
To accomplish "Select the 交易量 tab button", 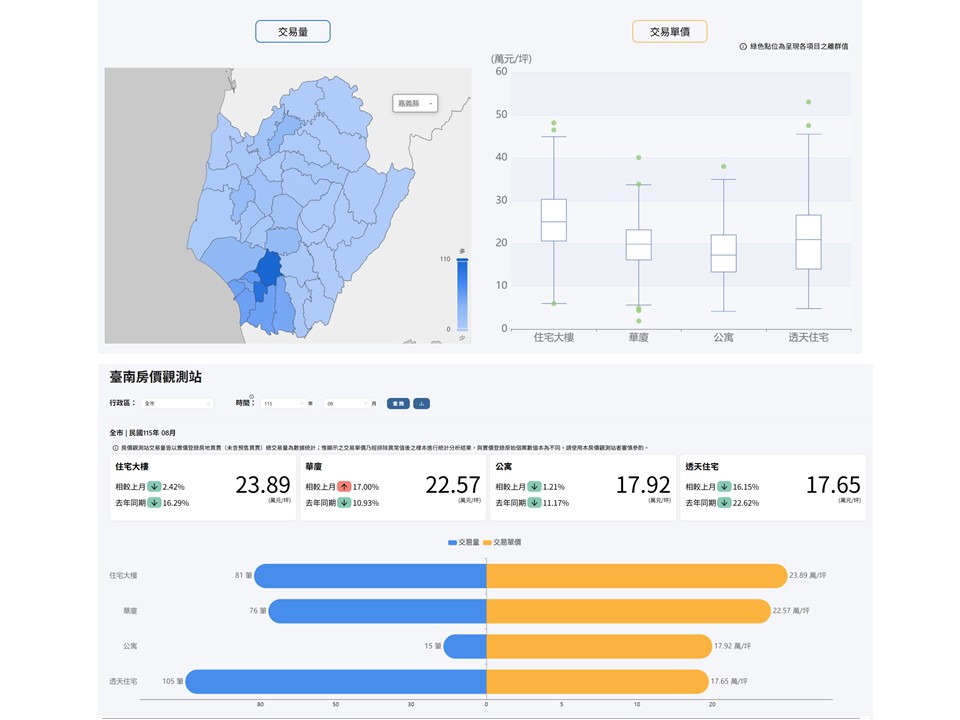I will coord(293,32).
